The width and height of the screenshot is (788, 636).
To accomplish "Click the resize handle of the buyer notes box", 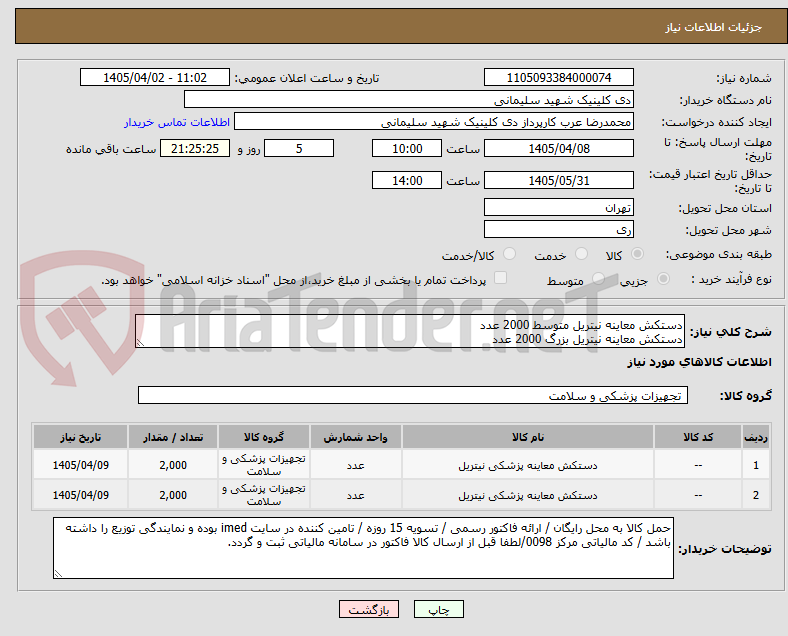I will click(x=58, y=573).
